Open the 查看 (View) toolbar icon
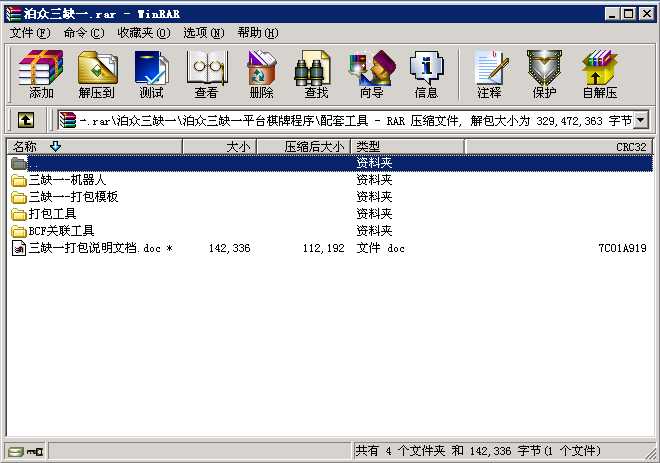The width and height of the screenshot is (660, 463). tap(206, 74)
